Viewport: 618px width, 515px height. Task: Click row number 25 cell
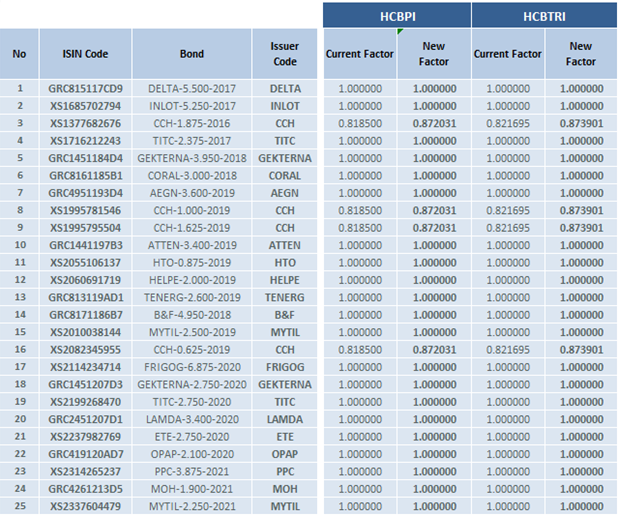tap(19, 506)
